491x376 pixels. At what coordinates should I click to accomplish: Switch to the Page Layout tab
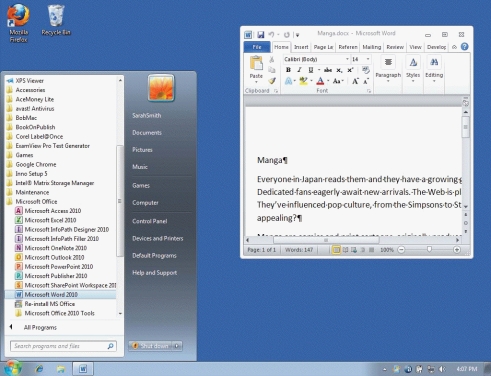[323, 47]
